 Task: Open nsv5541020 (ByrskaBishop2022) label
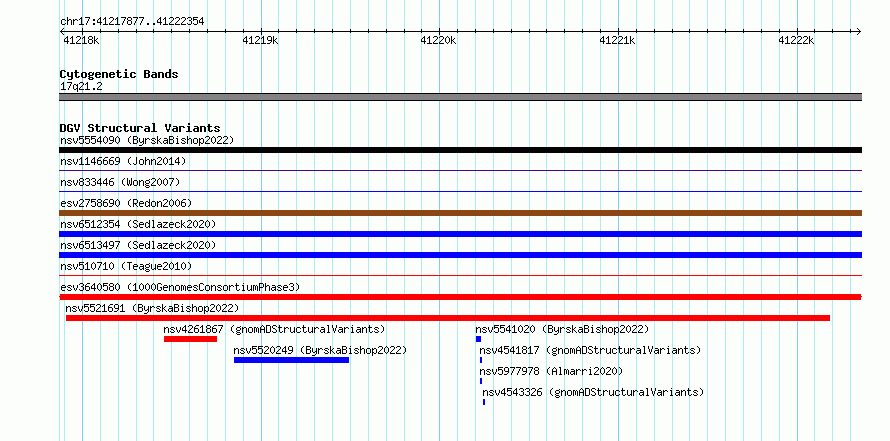tap(562, 329)
